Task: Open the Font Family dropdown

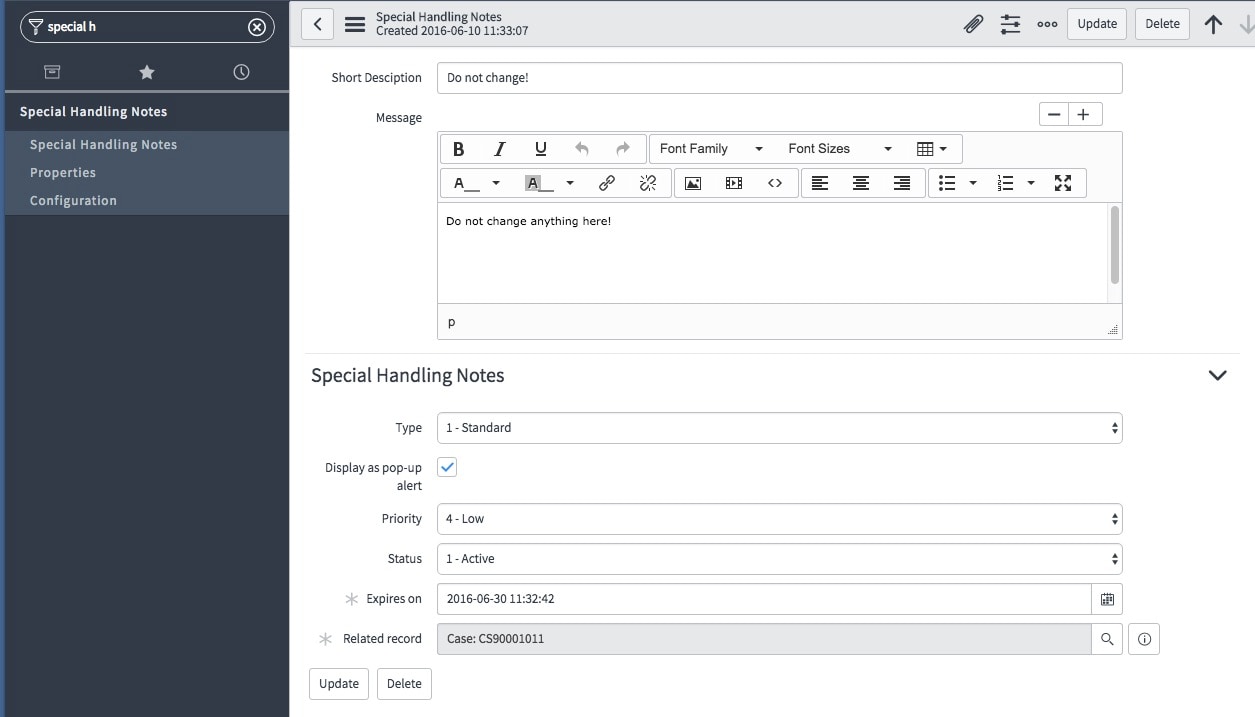Action: click(x=711, y=149)
